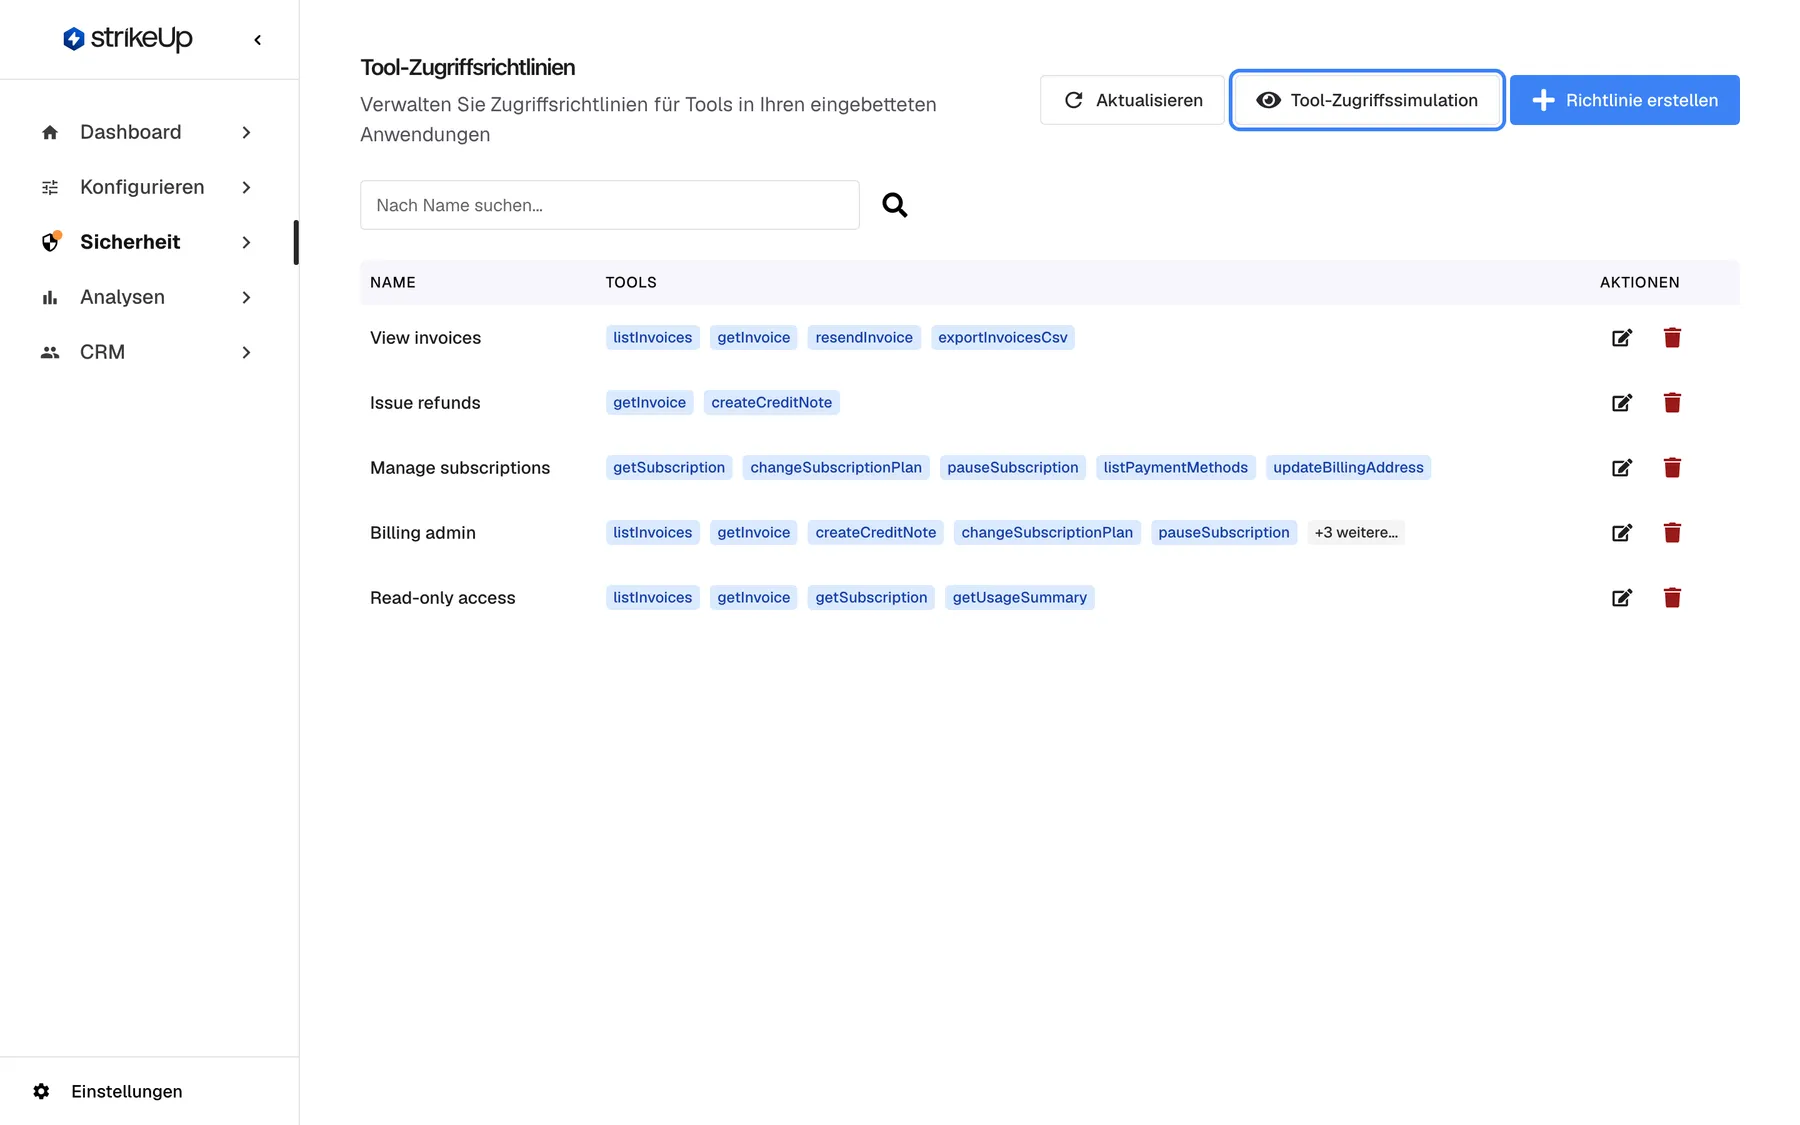Click the Aktualisieren button
The height and width of the screenshot is (1125, 1800).
(x=1132, y=100)
